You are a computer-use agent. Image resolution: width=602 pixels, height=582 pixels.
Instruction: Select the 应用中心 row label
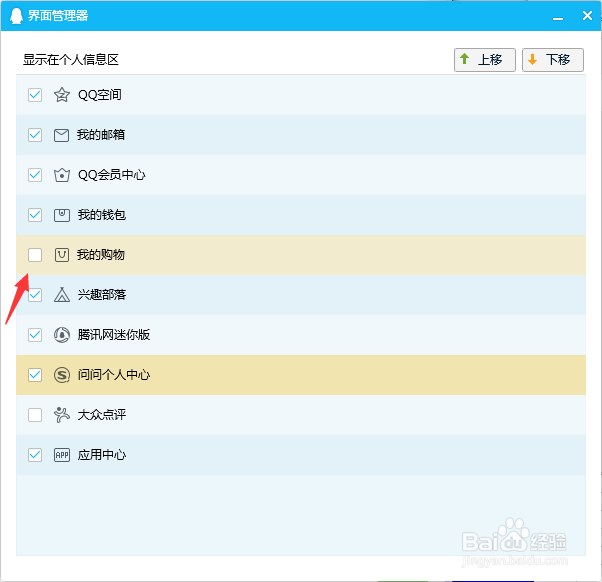102,455
